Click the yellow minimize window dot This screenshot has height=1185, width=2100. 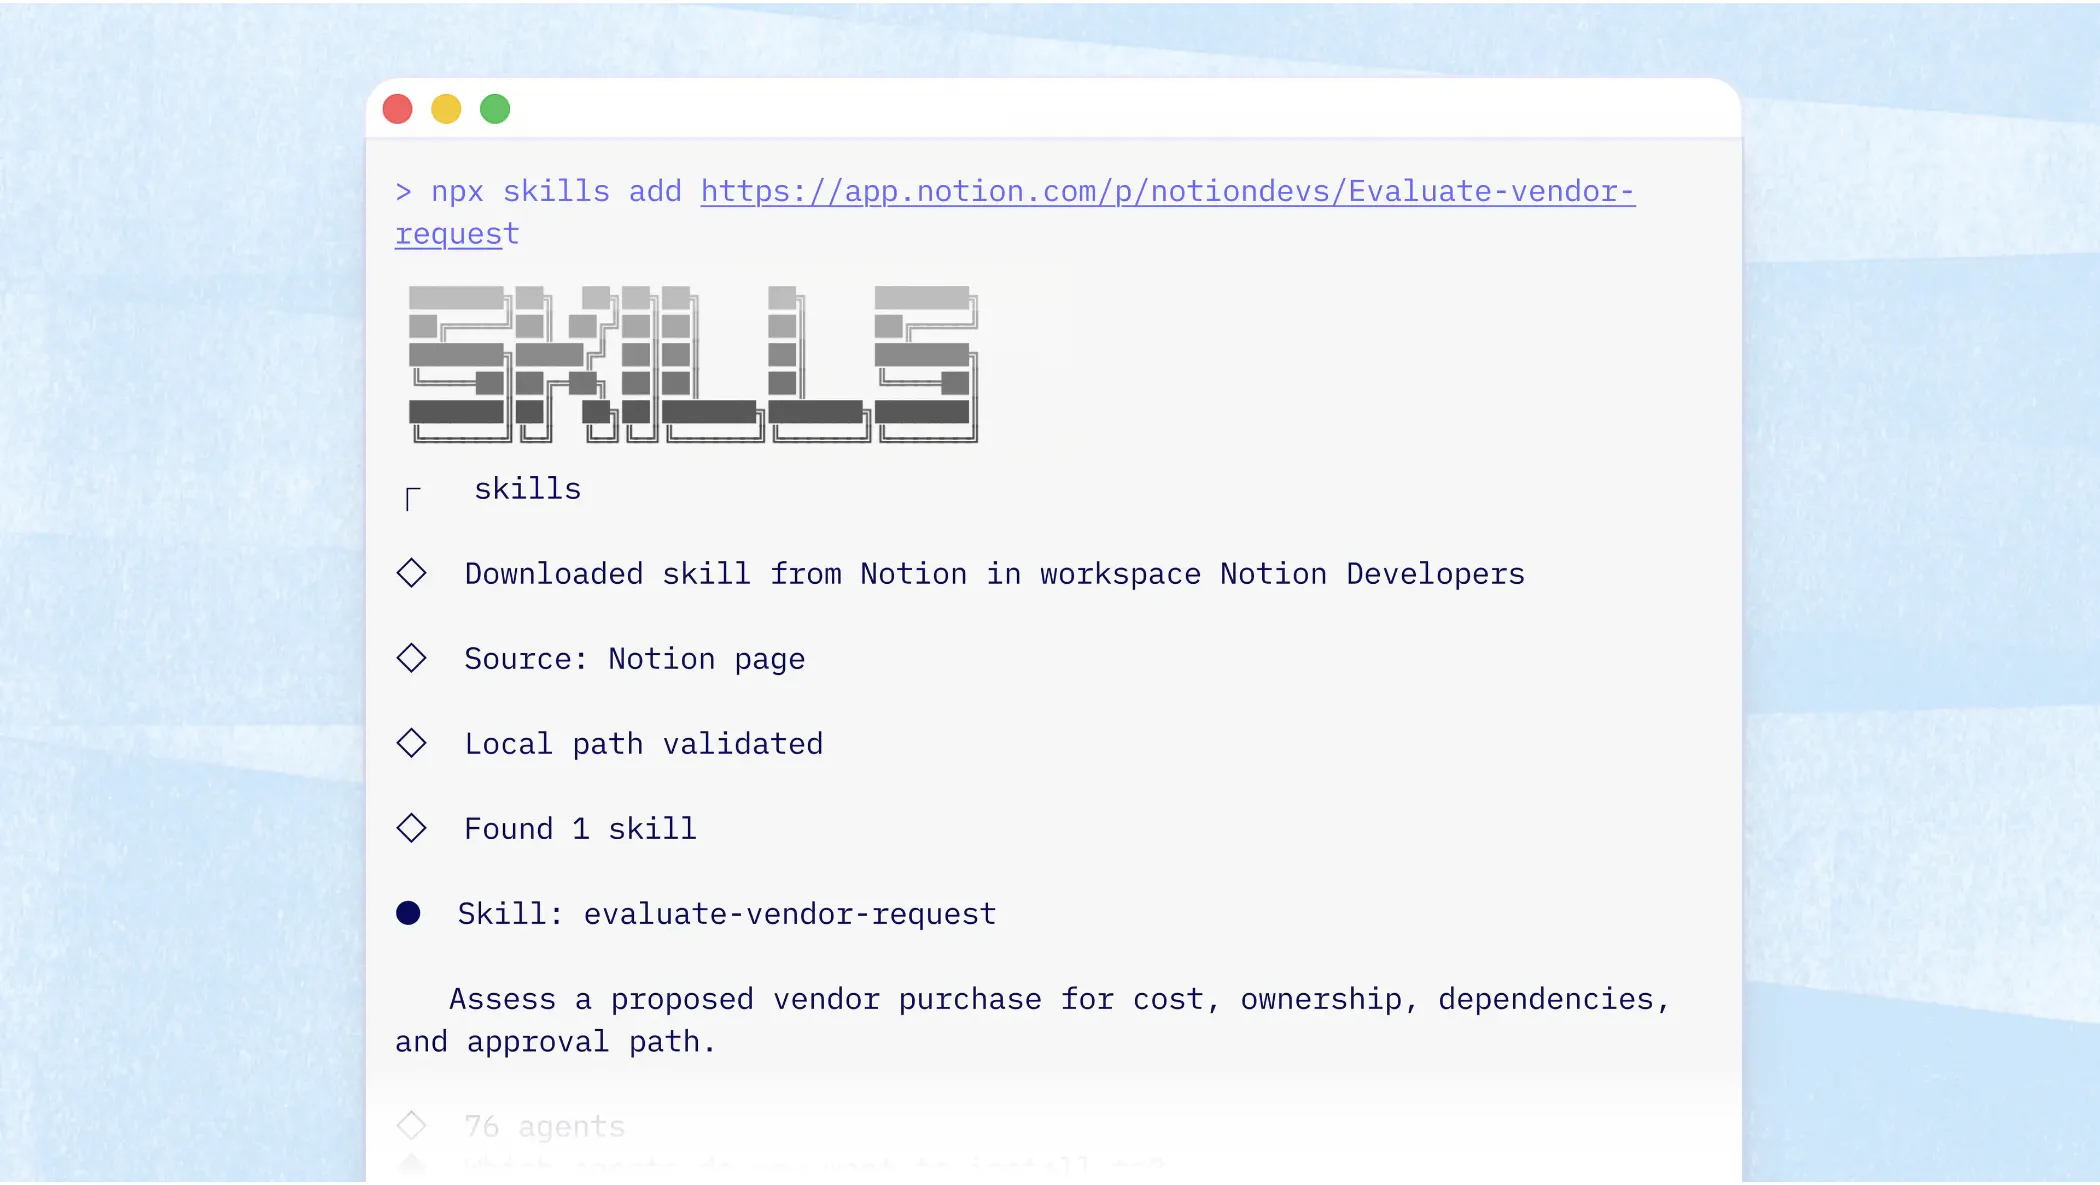pyautogui.click(x=446, y=109)
